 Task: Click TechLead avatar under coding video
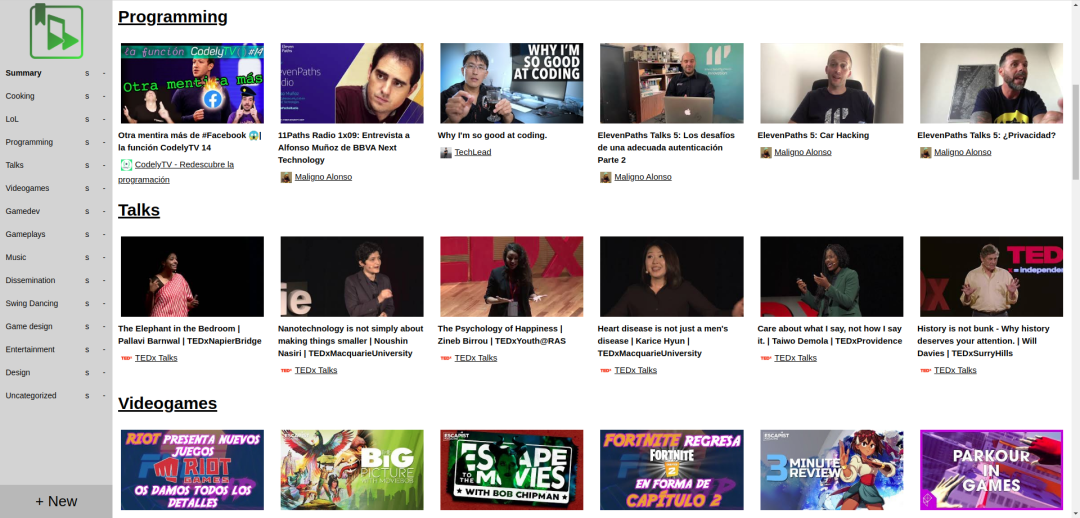446,152
